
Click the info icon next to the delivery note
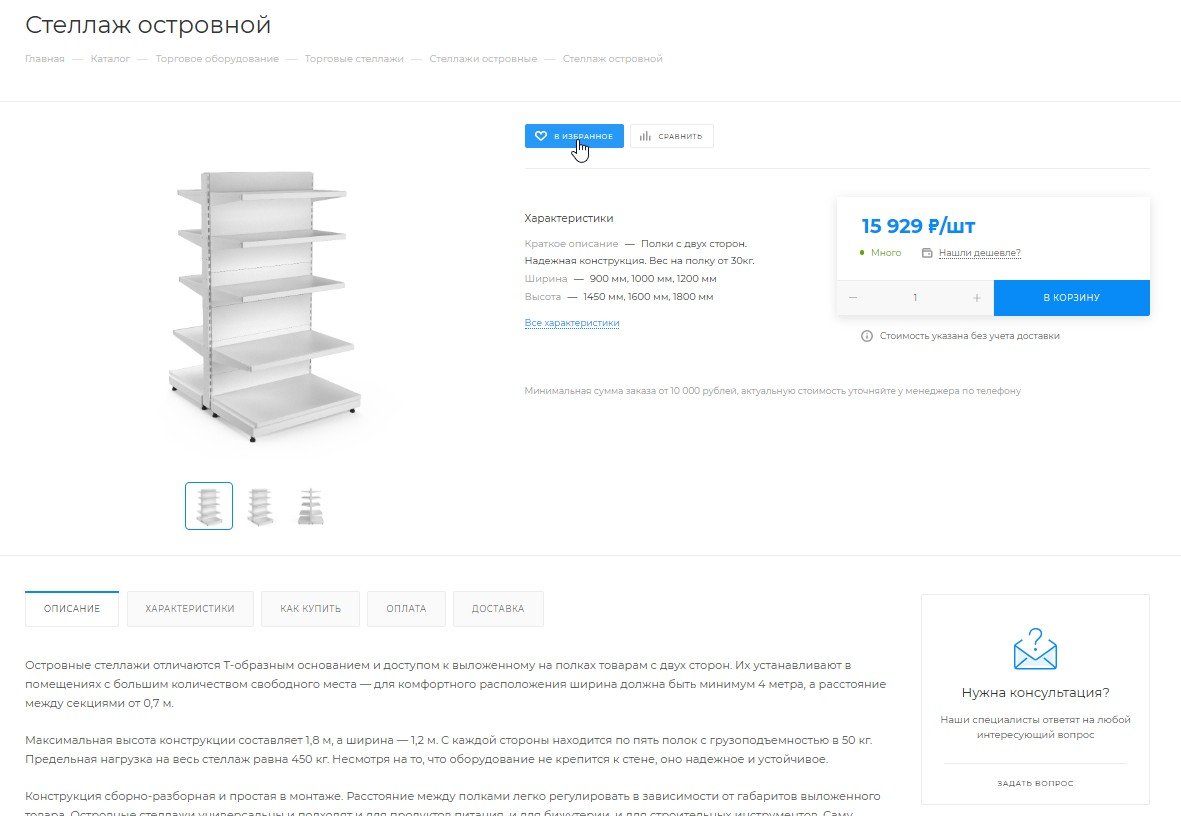867,336
